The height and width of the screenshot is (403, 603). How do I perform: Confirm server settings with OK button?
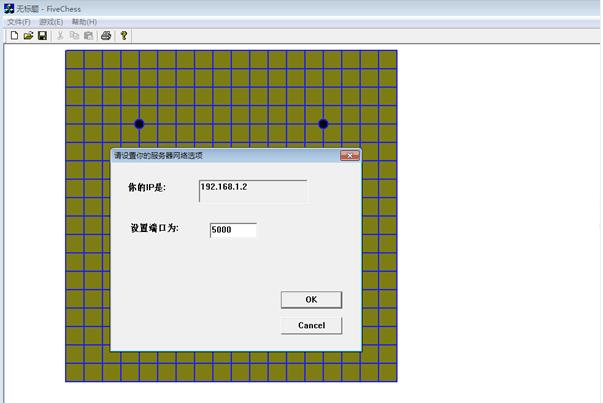[311, 300]
